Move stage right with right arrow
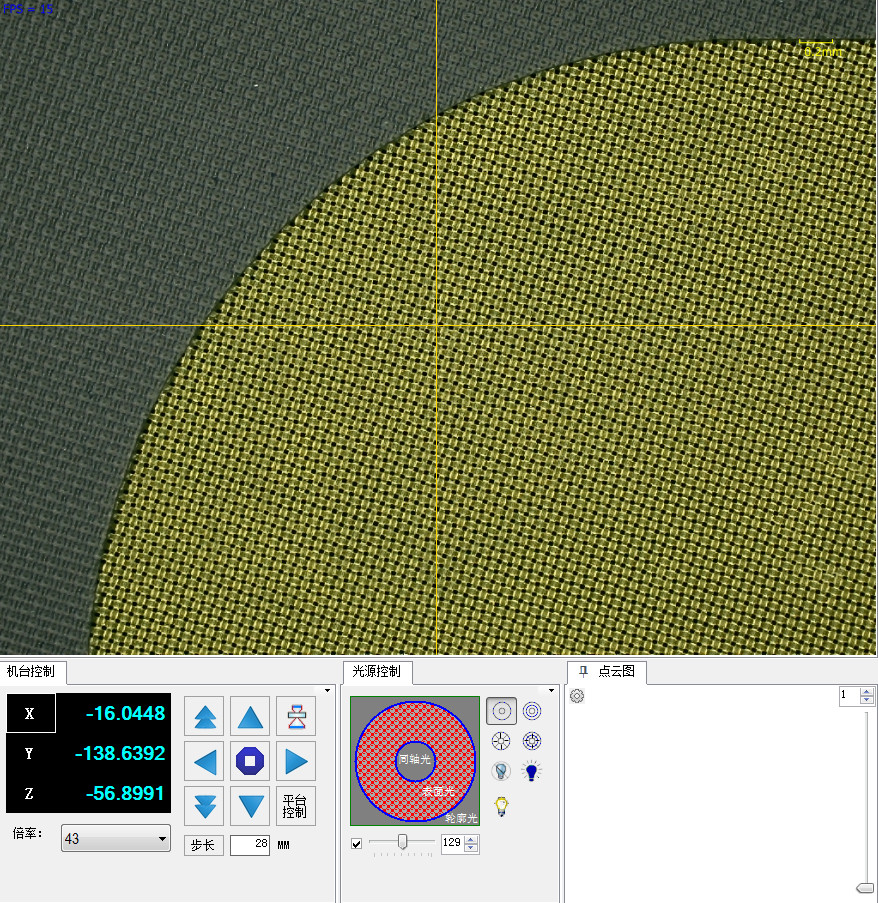878x903 pixels. coord(296,761)
